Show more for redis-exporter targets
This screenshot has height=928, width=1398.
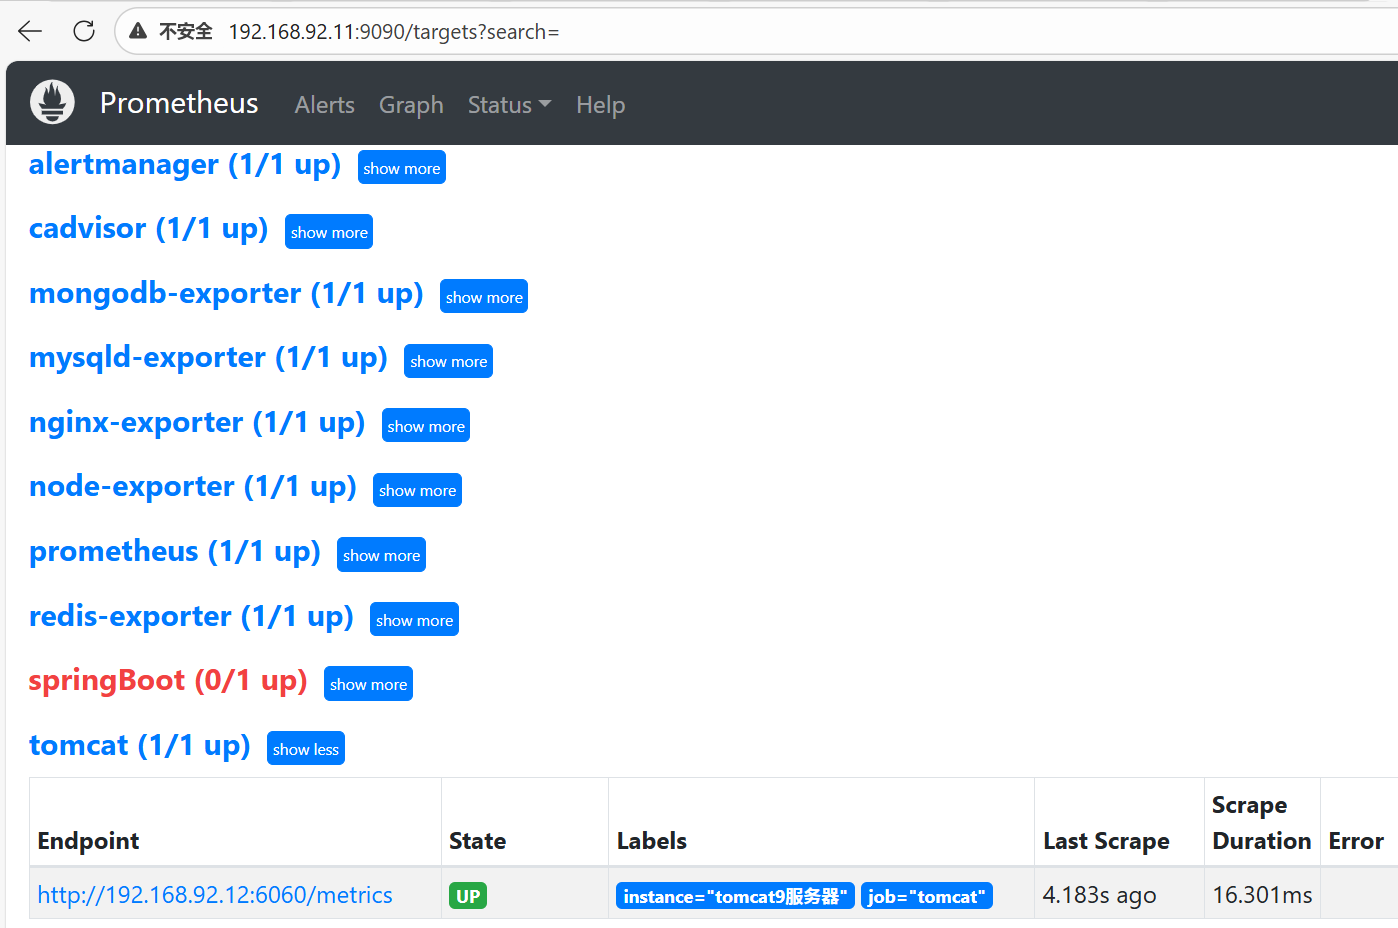pos(414,620)
